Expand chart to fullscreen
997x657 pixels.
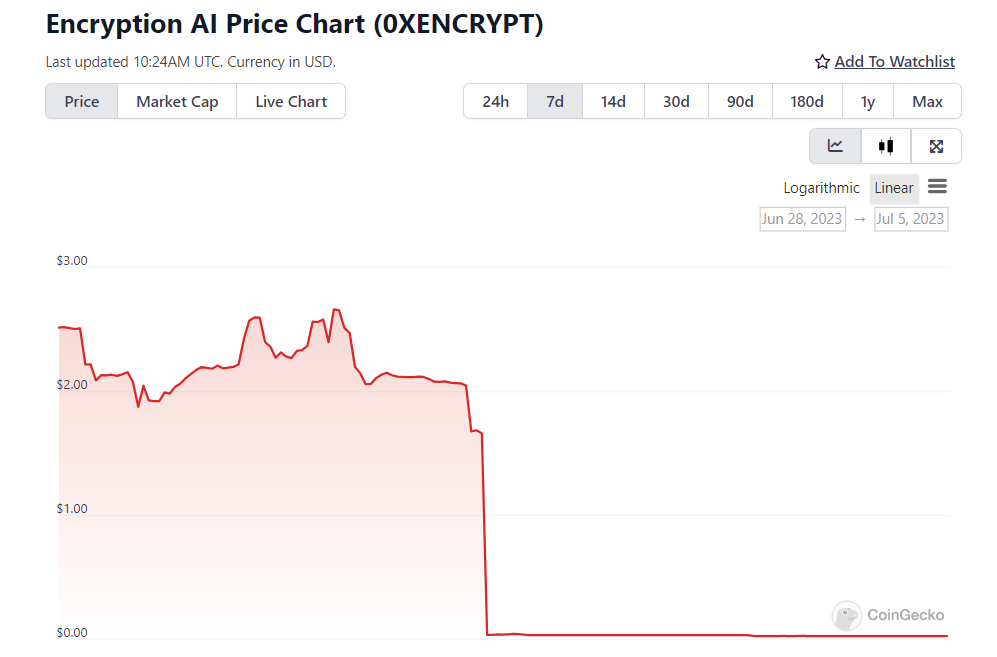936,146
